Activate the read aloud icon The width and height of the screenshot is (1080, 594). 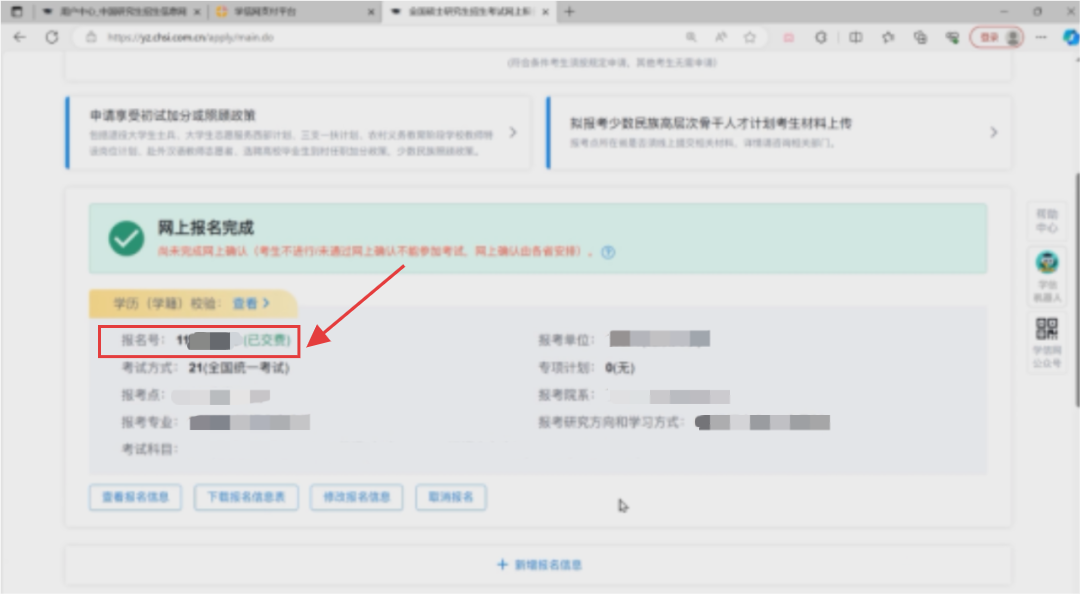tap(720, 37)
